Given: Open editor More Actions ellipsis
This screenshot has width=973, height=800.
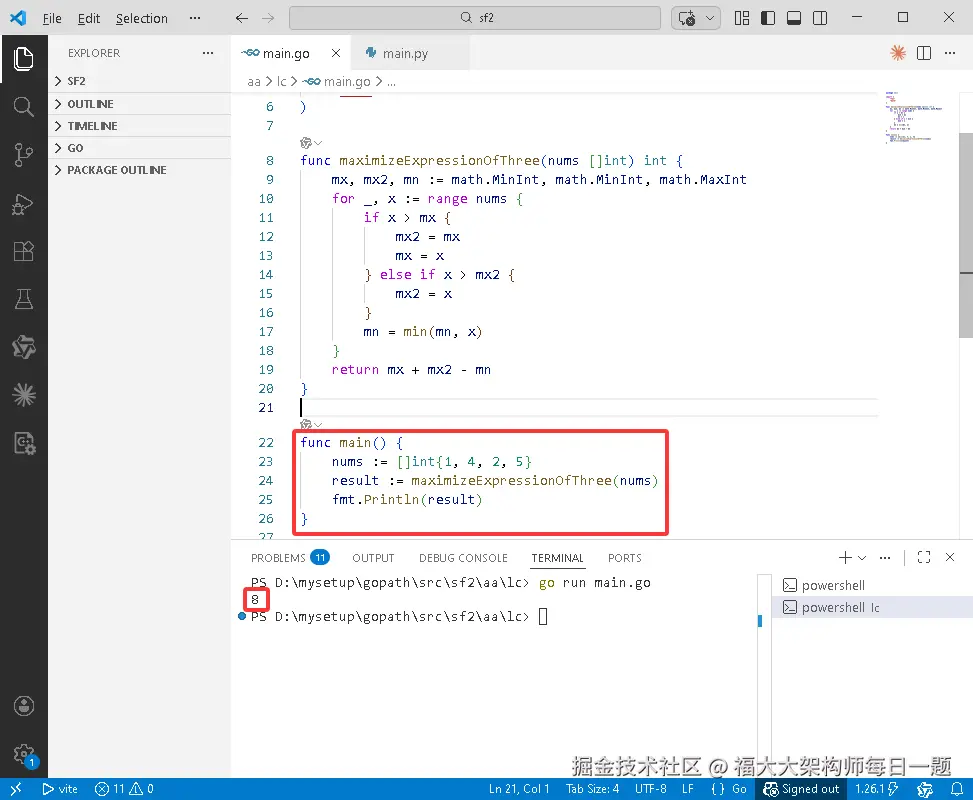Looking at the screenshot, I should (950, 53).
